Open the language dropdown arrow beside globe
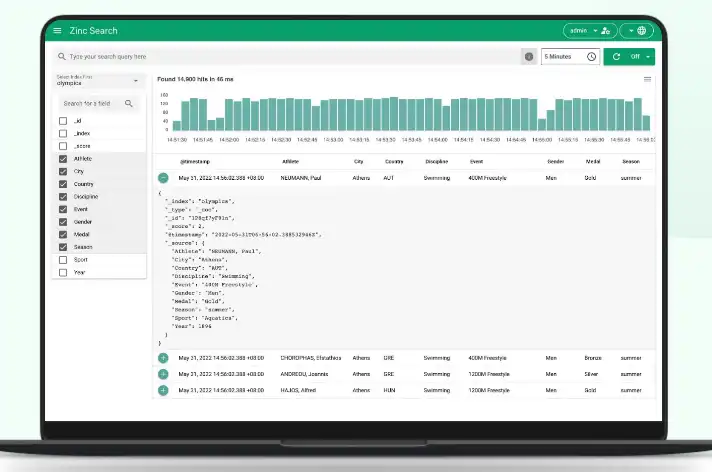This screenshot has width=712, height=472. coord(631,31)
